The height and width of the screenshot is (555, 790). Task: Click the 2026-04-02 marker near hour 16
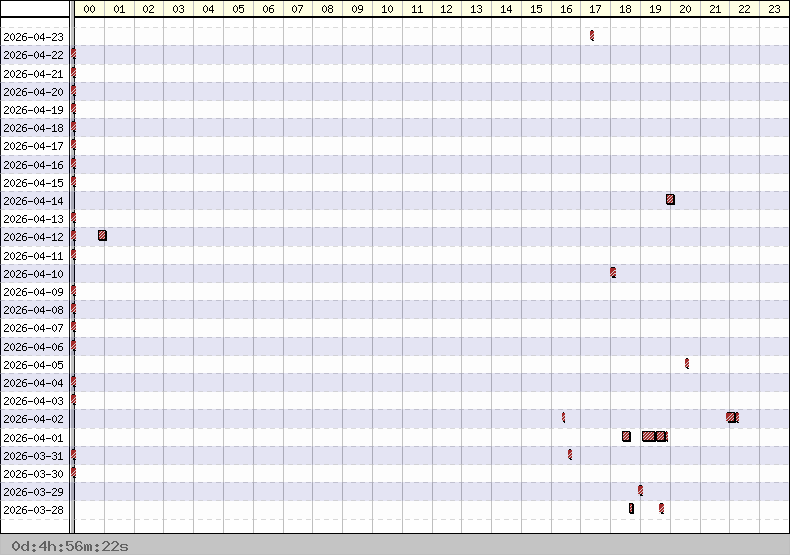(x=563, y=417)
